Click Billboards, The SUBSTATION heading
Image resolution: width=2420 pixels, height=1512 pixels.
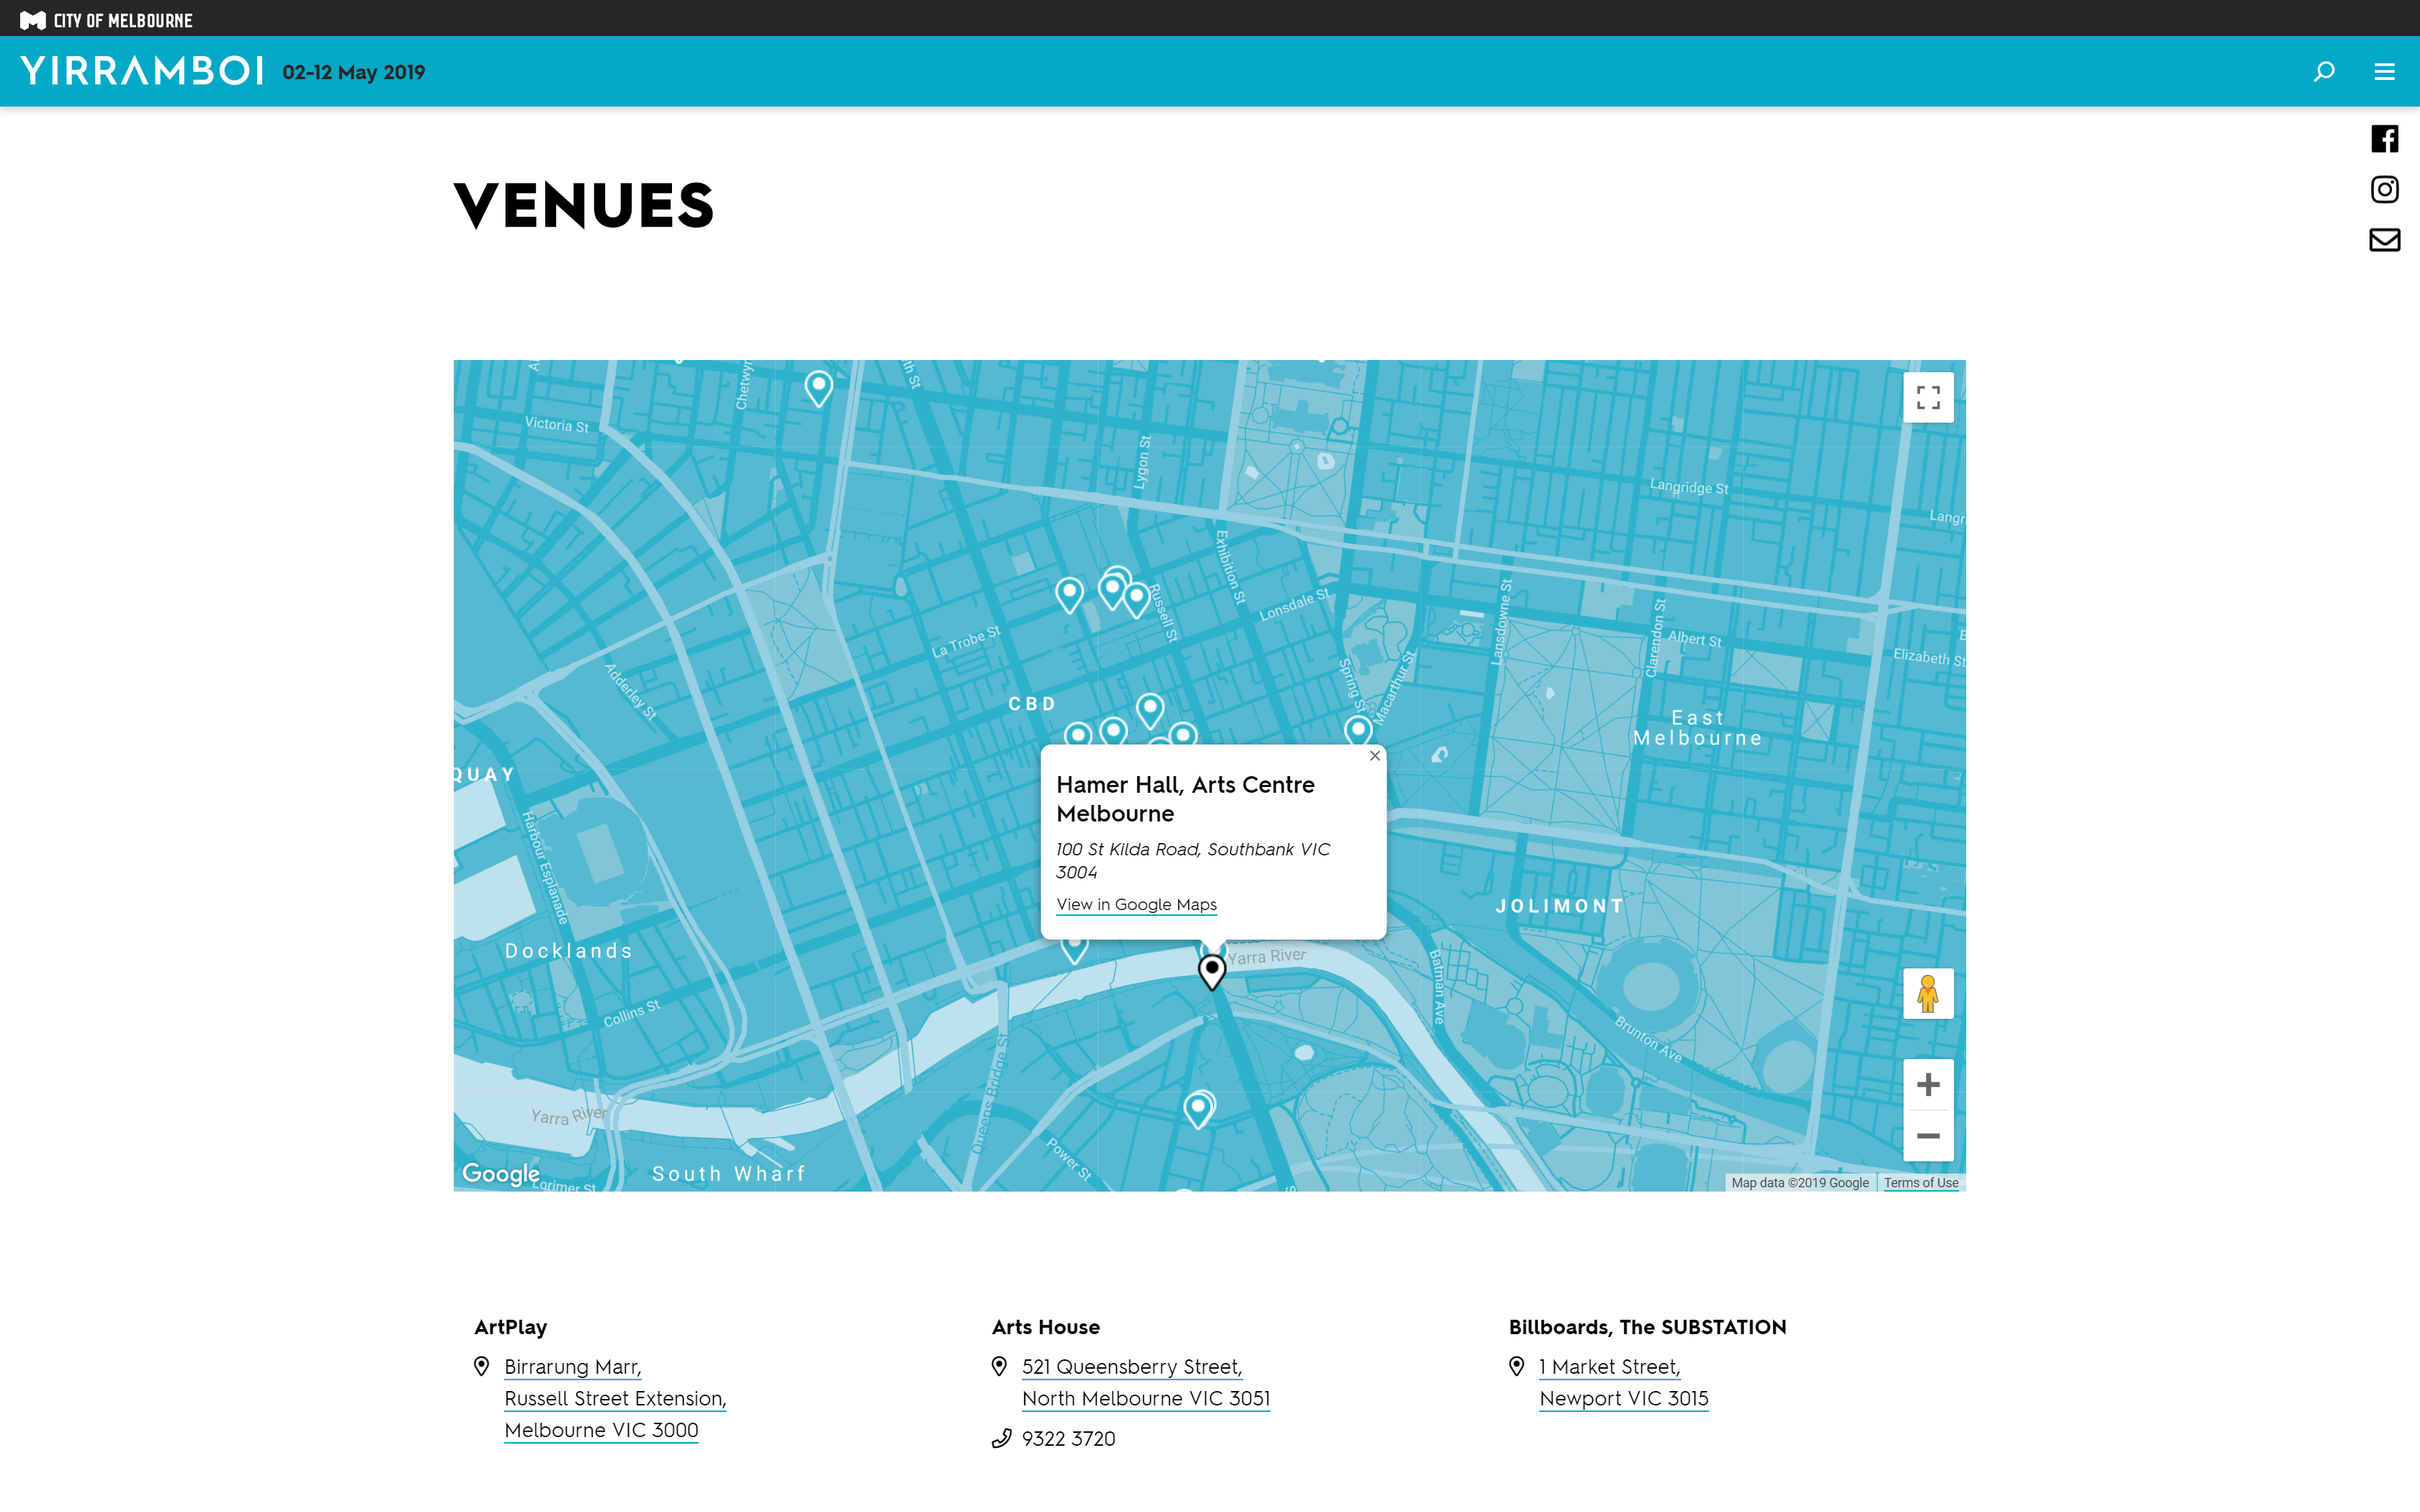point(1647,1327)
